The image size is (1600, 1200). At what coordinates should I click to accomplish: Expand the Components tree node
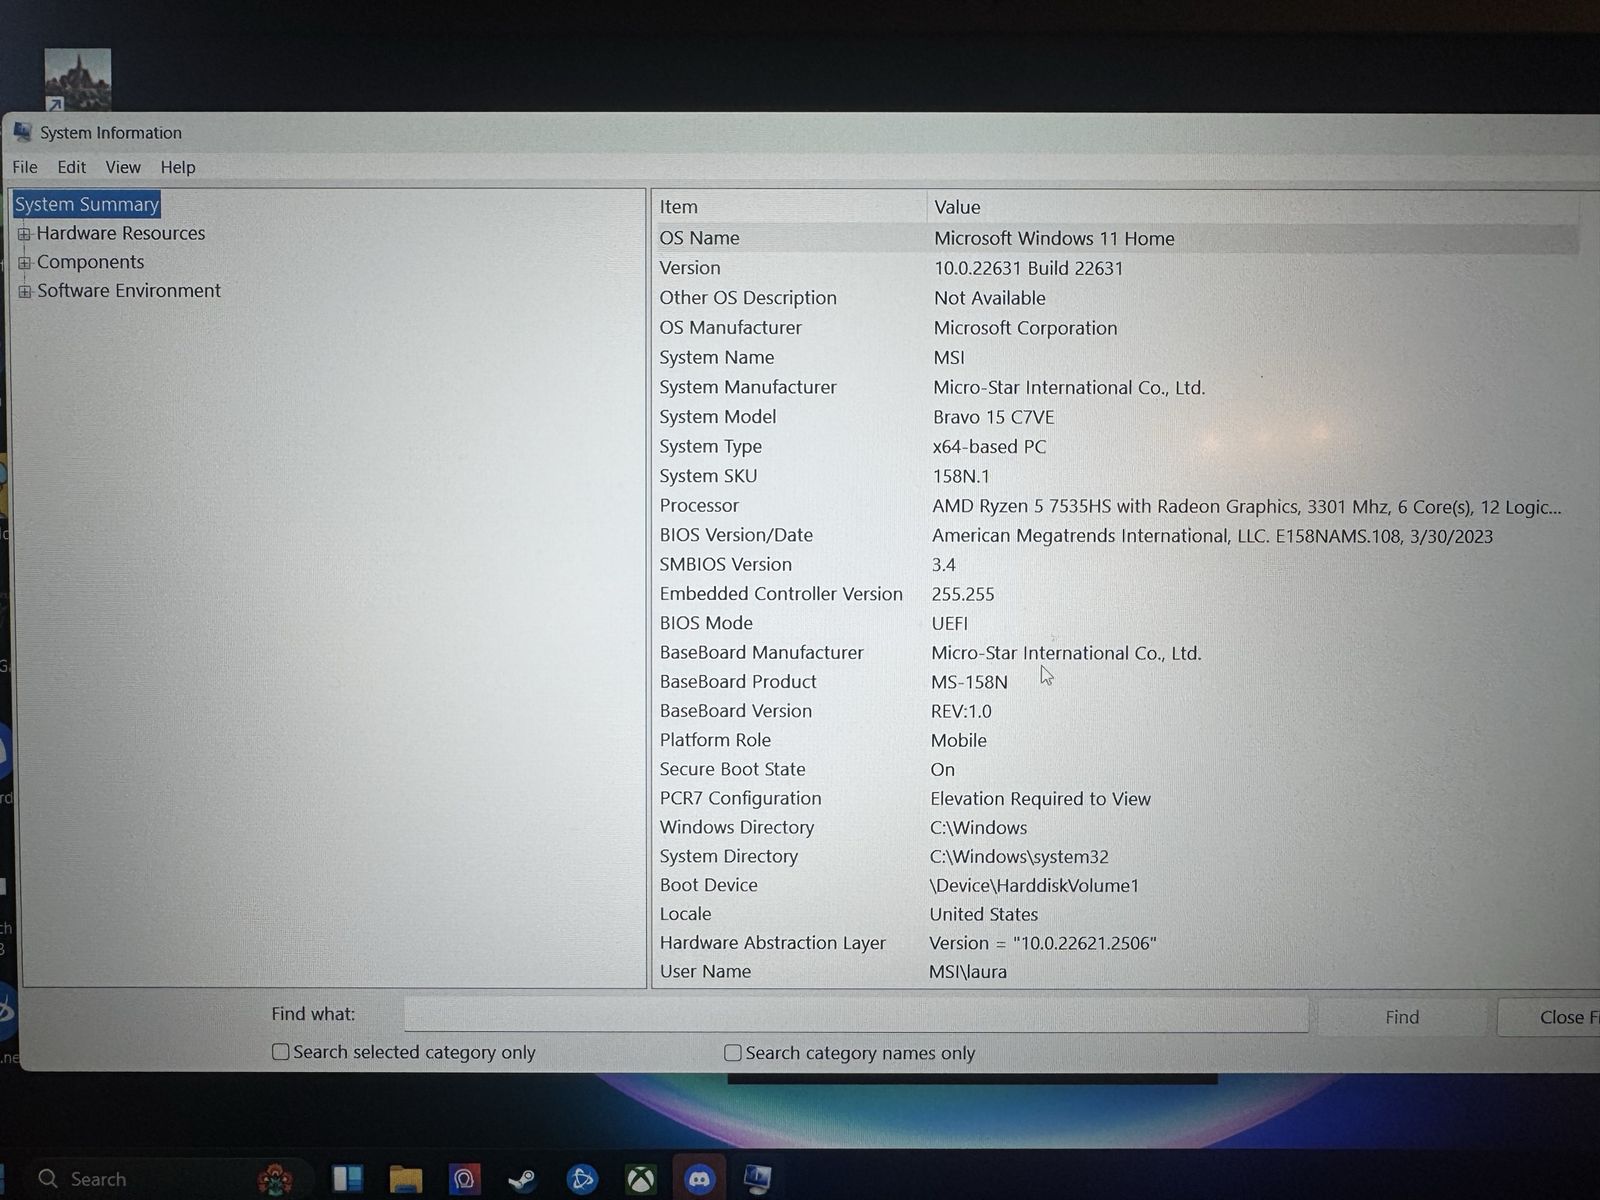point(24,263)
